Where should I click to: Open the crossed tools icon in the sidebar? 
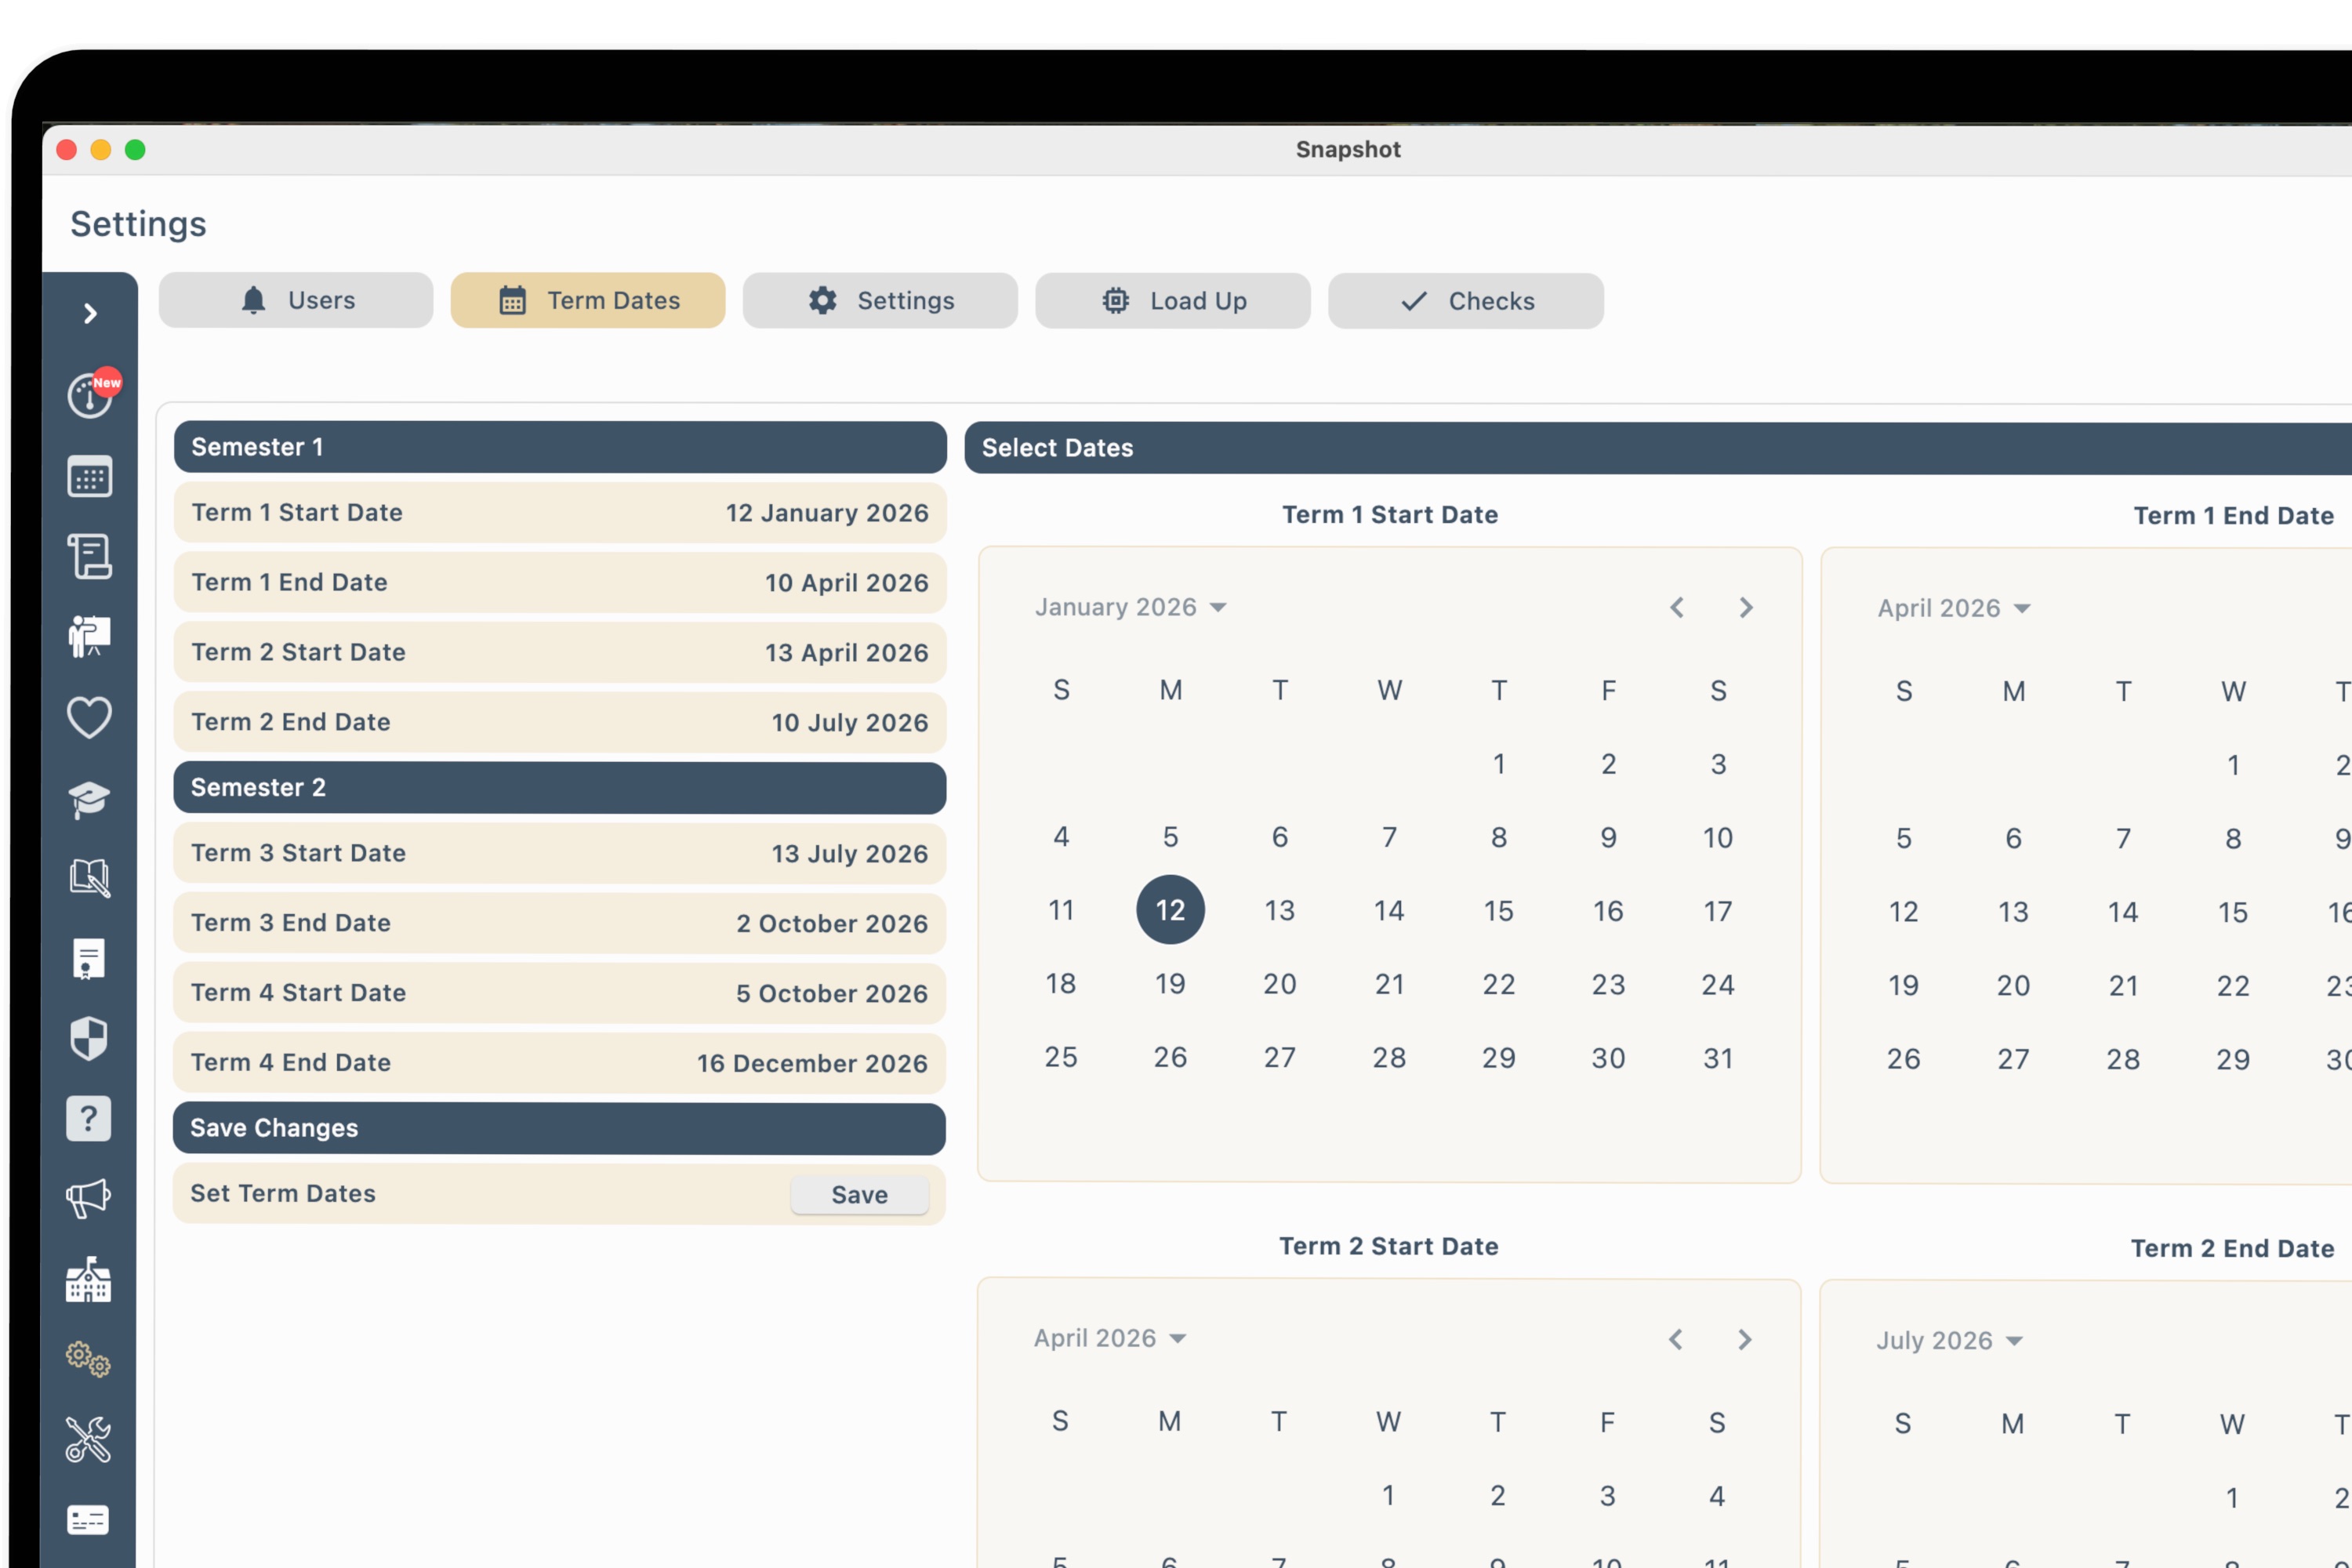(89, 1440)
